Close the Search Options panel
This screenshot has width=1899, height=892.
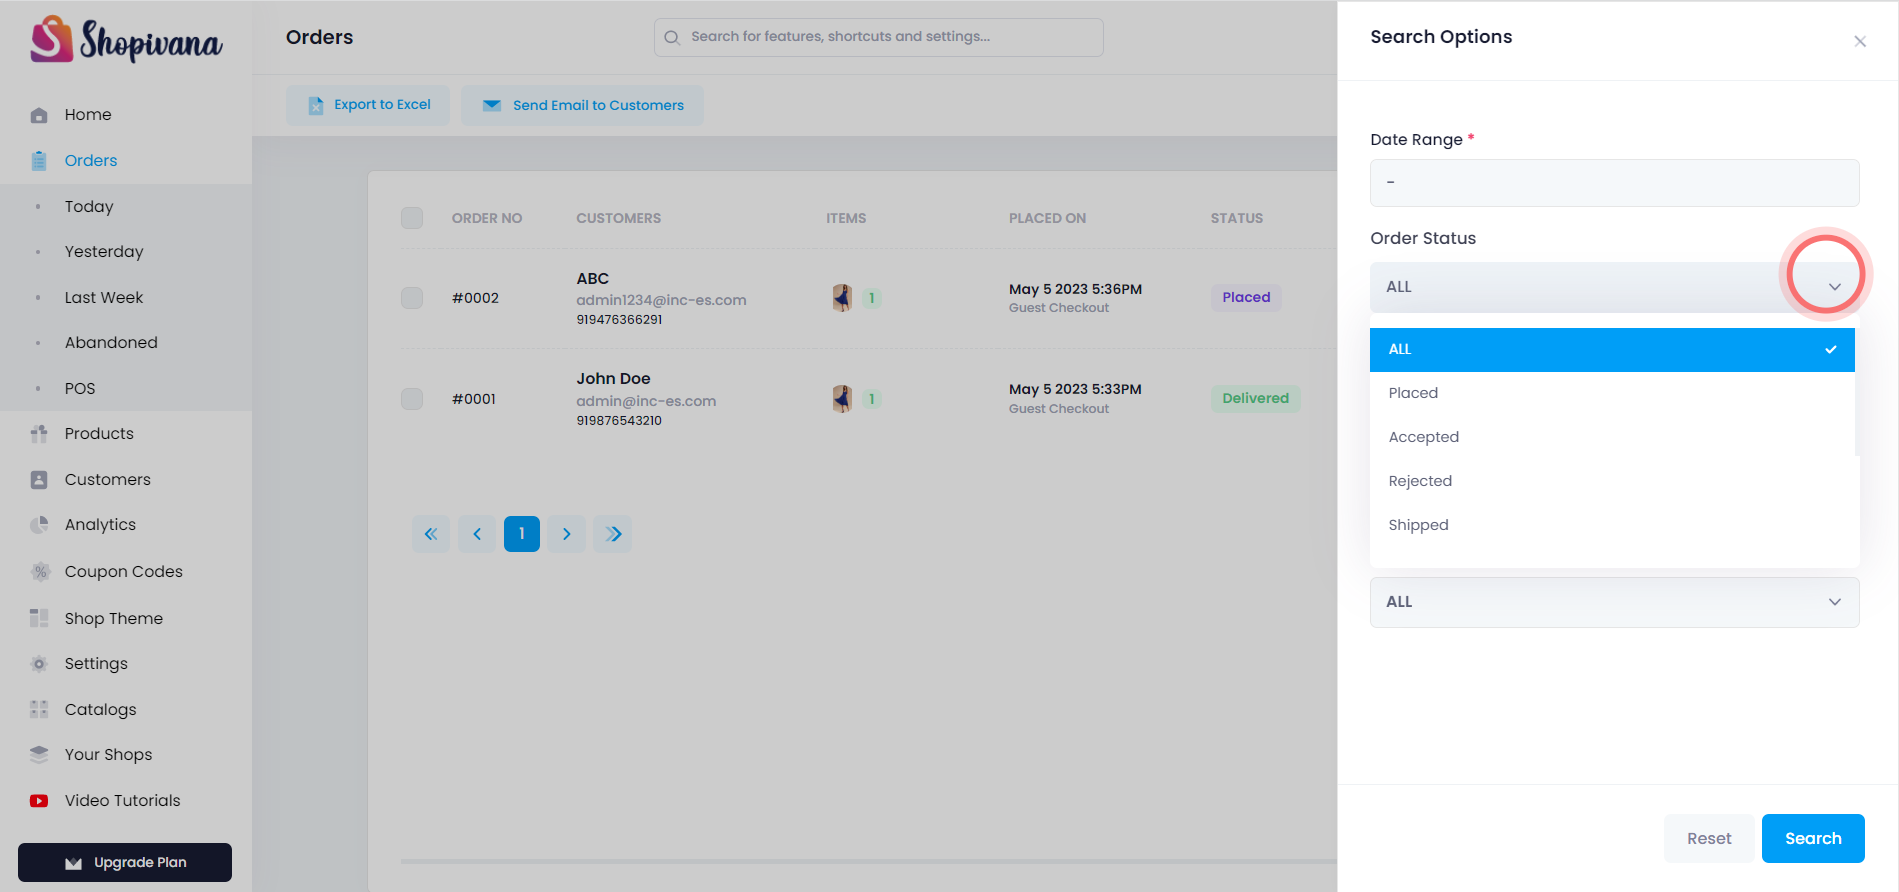pyautogui.click(x=1860, y=41)
